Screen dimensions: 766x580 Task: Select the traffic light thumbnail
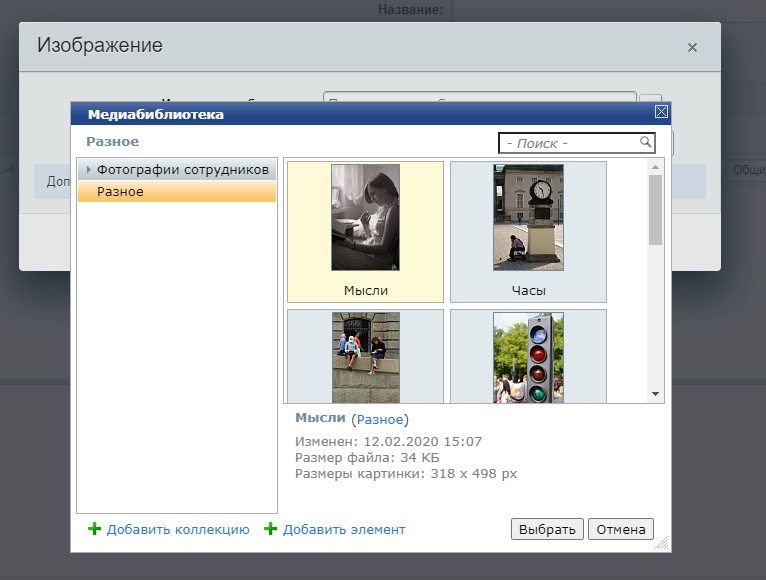coord(528,358)
